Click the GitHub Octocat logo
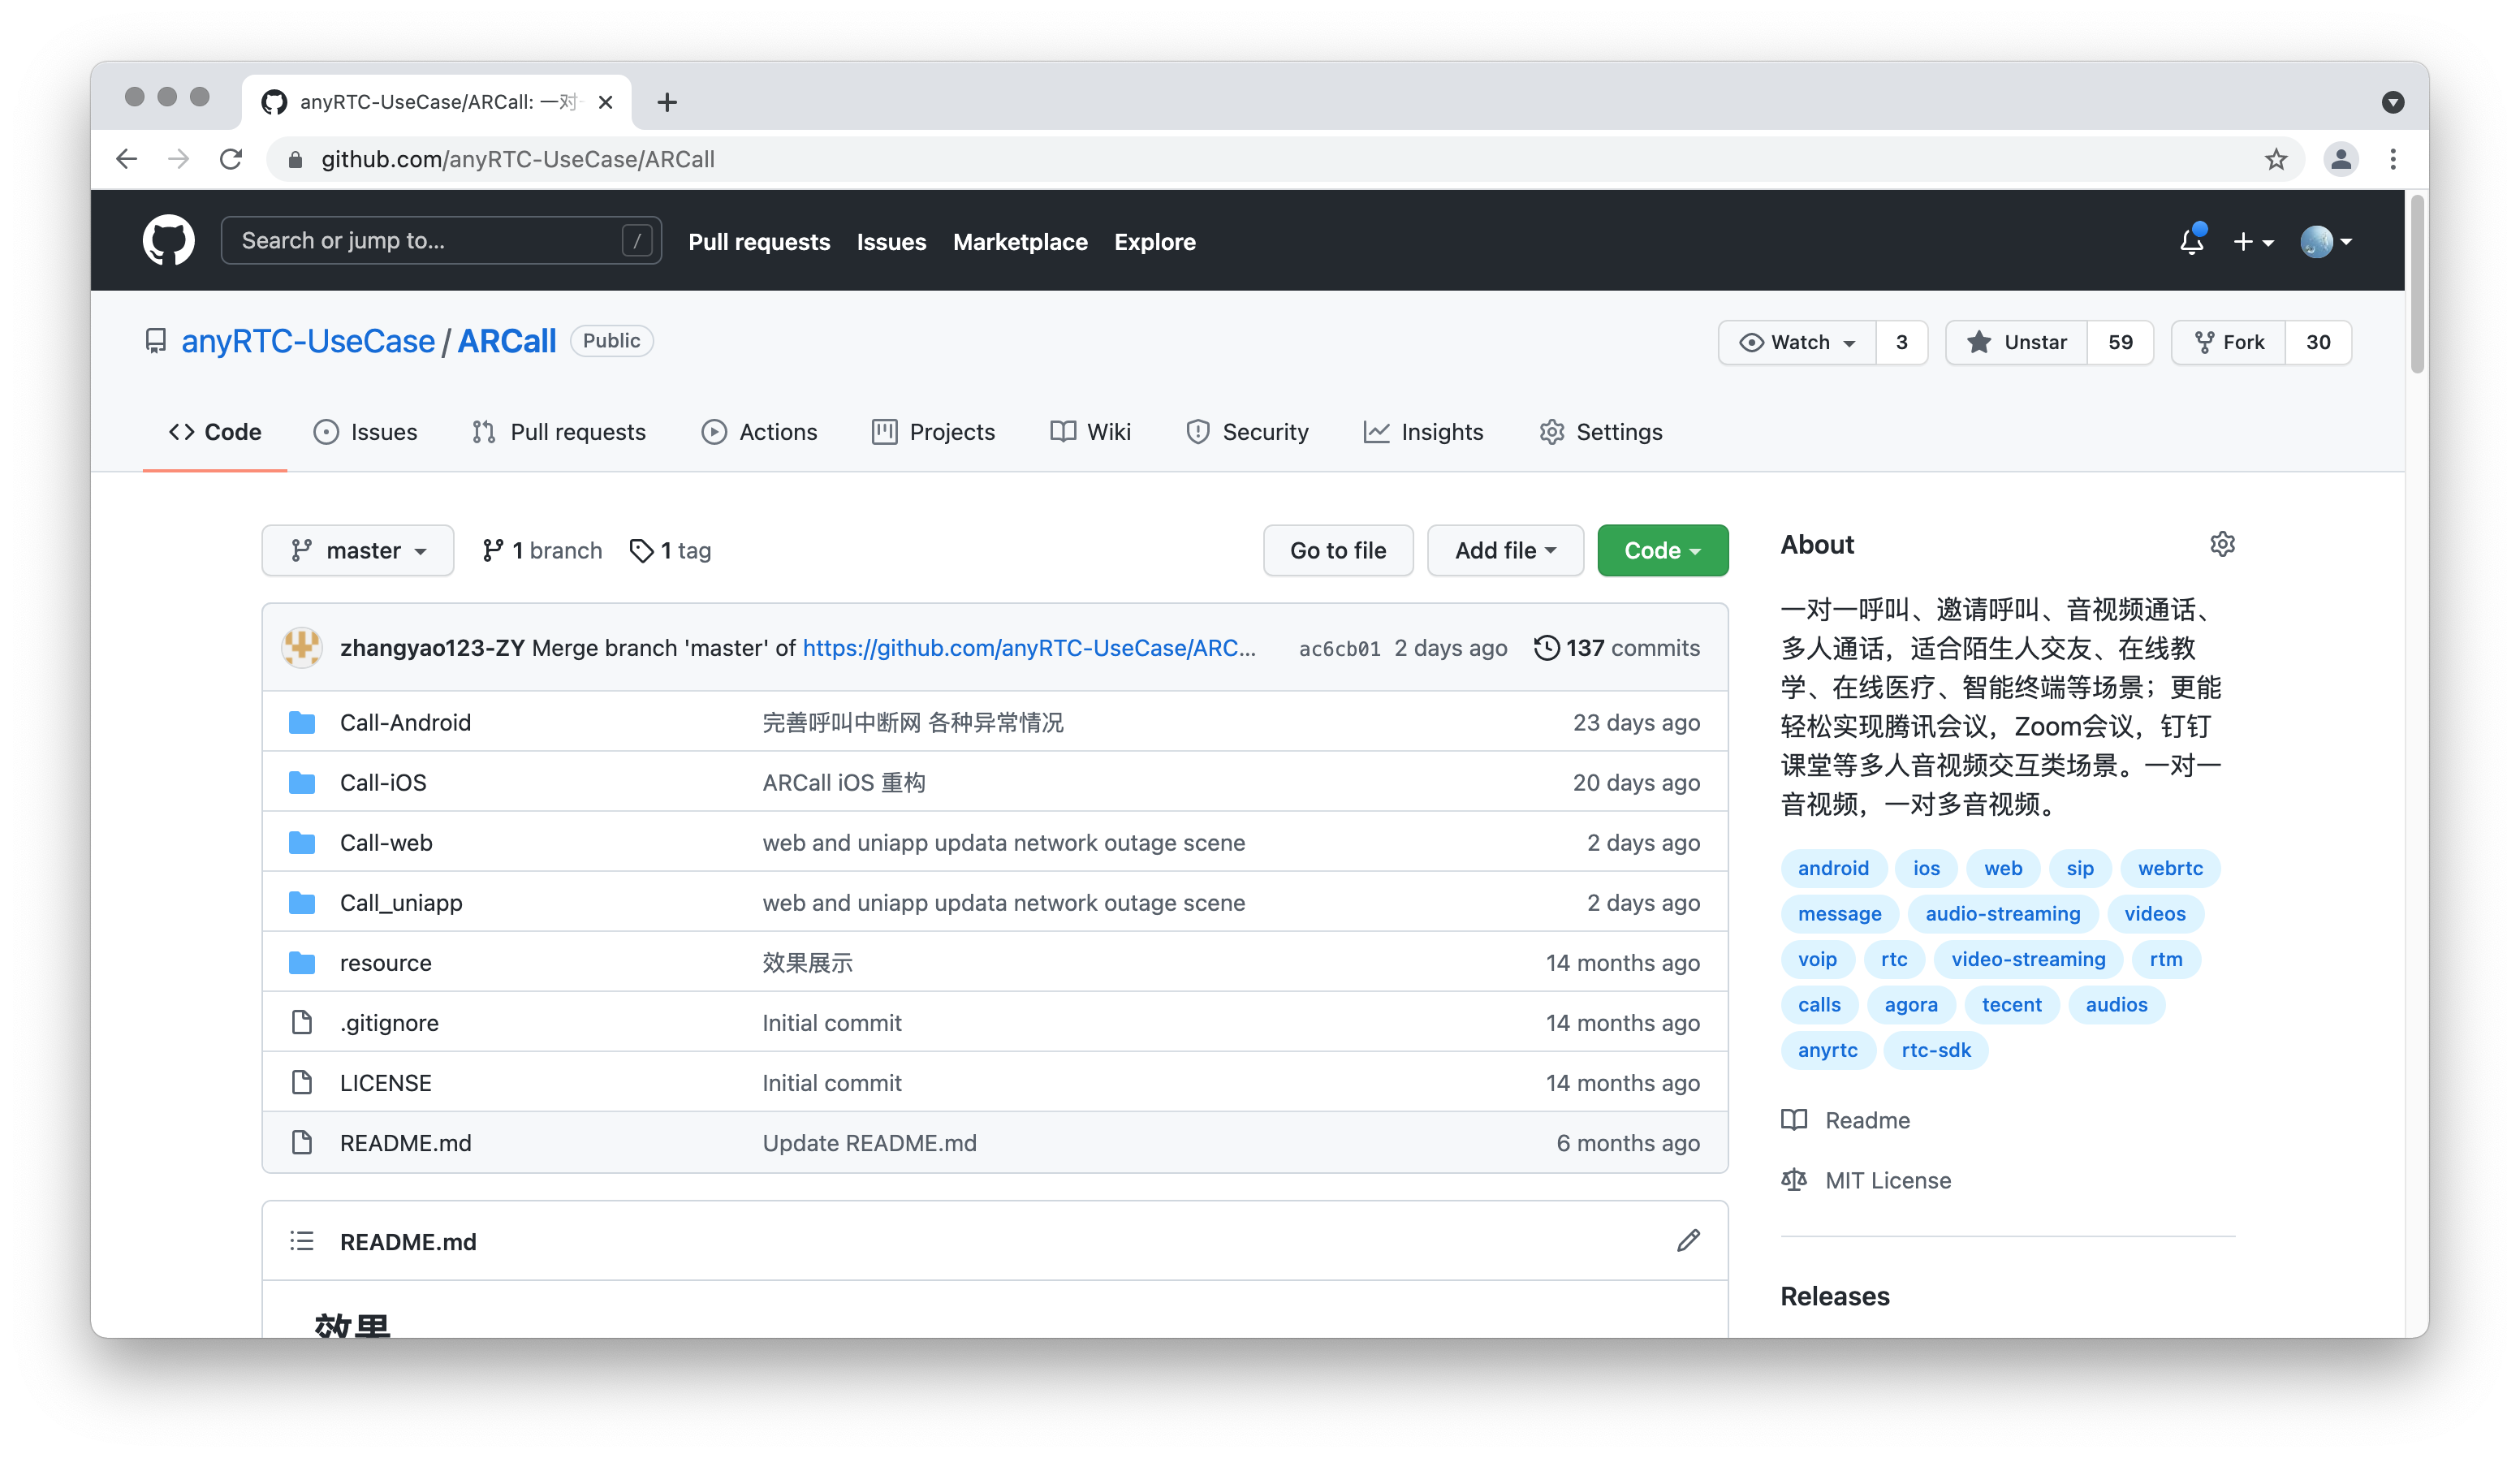This screenshot has width=2520, height=1458. (168, 241)
